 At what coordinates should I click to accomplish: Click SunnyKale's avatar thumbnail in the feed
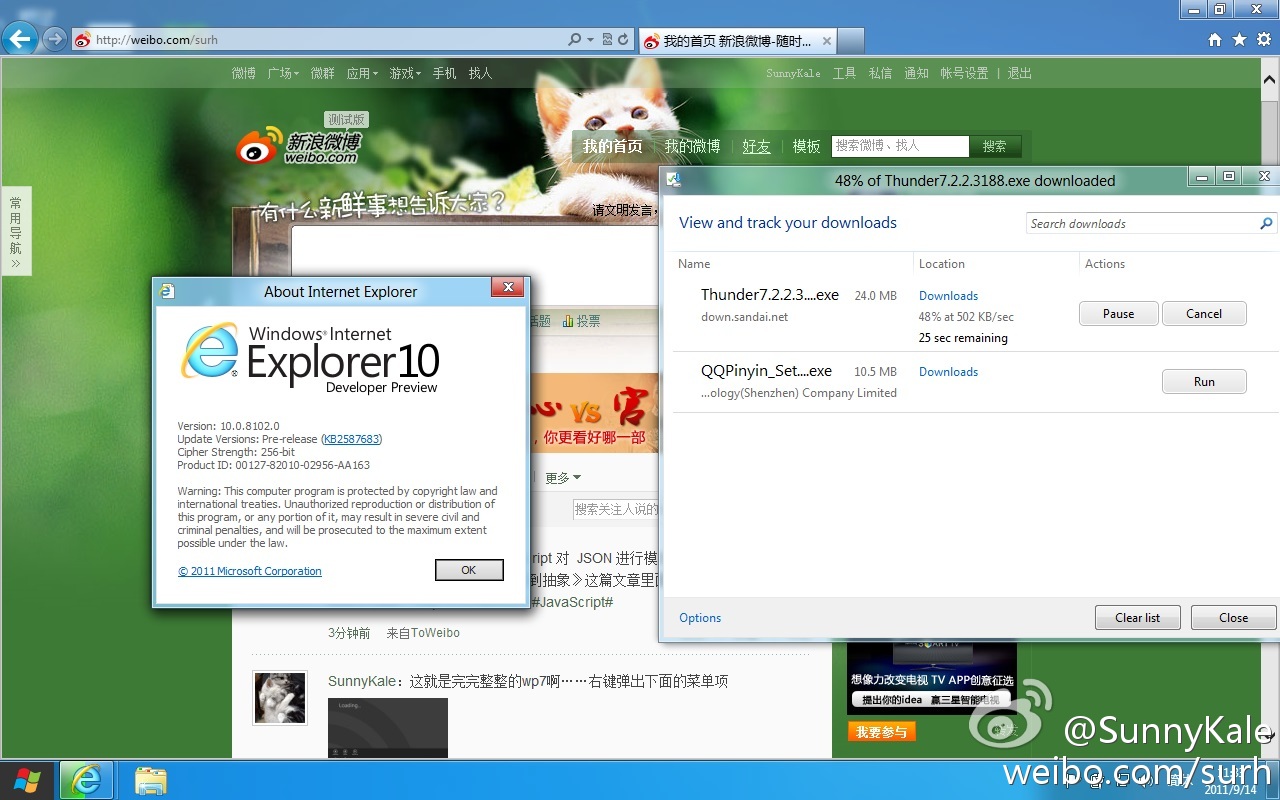pos(279,698)
